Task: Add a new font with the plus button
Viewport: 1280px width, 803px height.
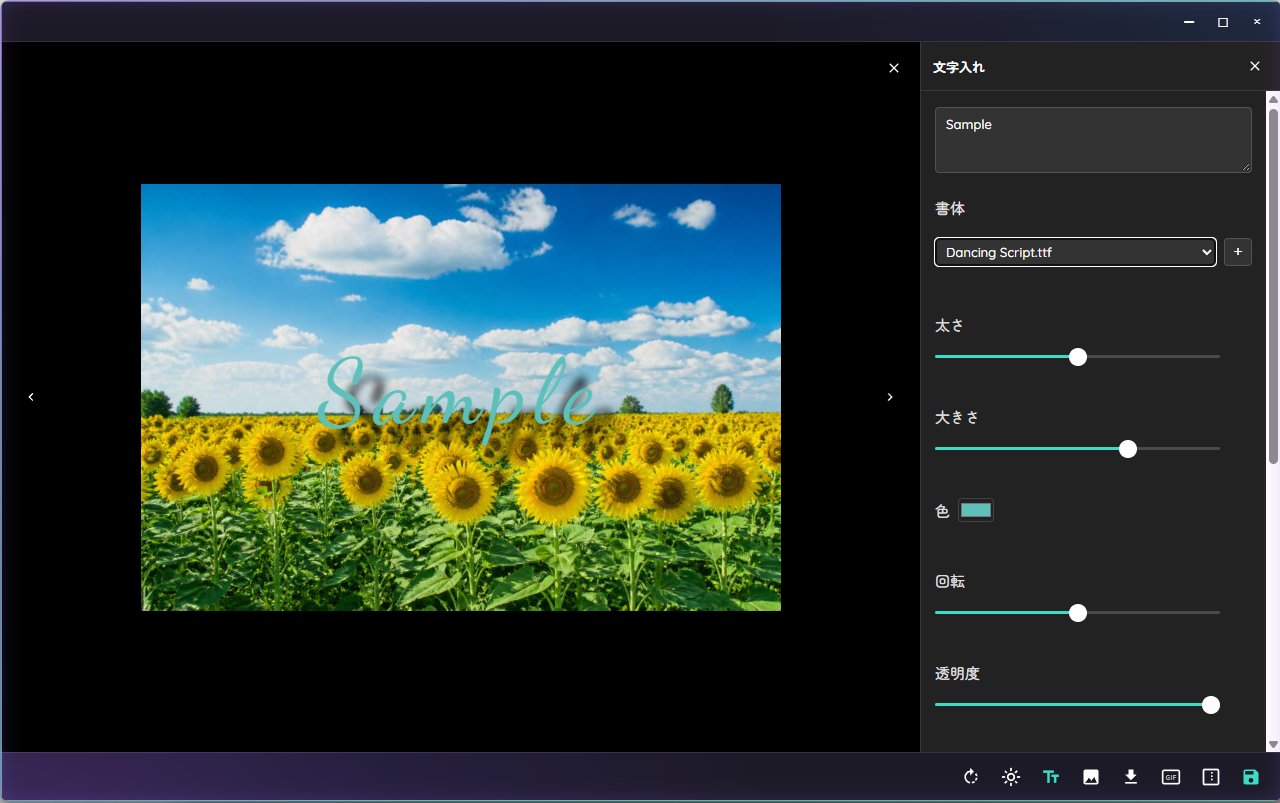Action: (x=1238, y=252)
